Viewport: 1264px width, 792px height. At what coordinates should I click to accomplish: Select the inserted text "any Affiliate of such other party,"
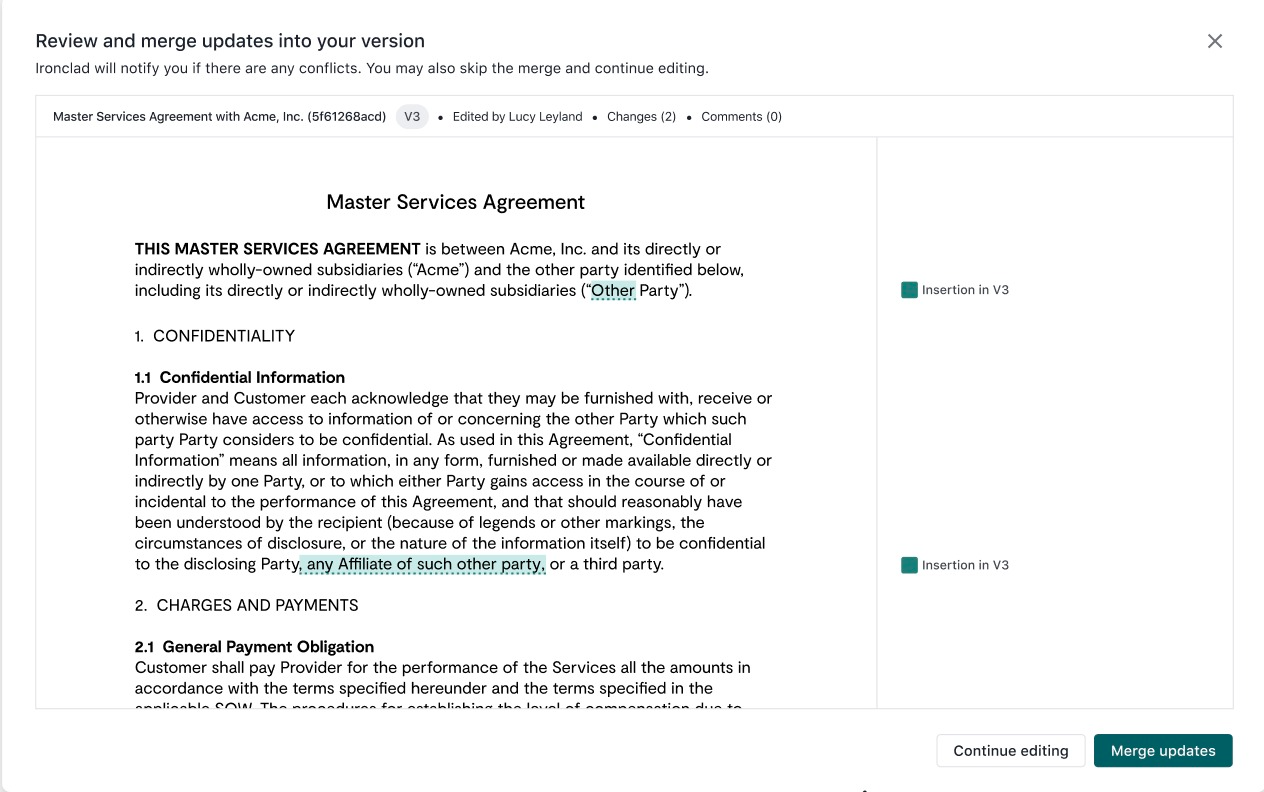424,564
